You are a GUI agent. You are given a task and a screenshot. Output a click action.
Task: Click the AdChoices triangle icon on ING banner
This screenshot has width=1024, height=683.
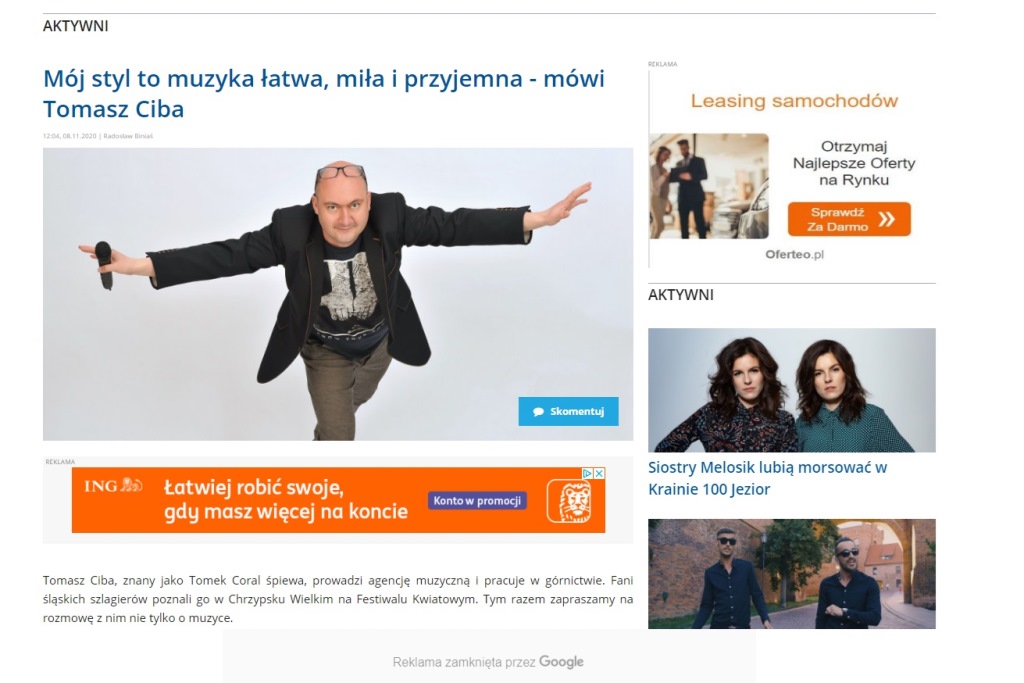pos(588,473)
